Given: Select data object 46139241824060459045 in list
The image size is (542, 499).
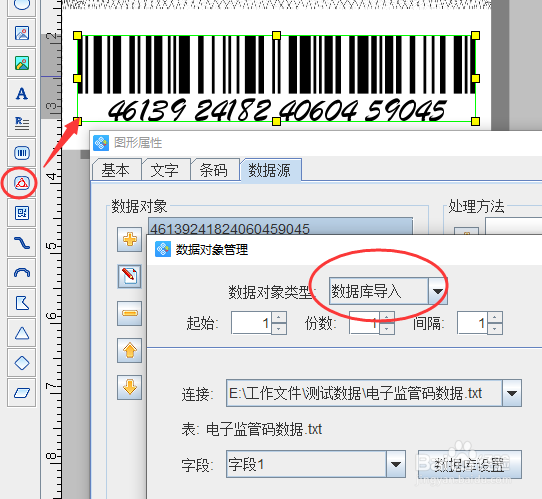Looking at the screenshot, I should point(280,227).
